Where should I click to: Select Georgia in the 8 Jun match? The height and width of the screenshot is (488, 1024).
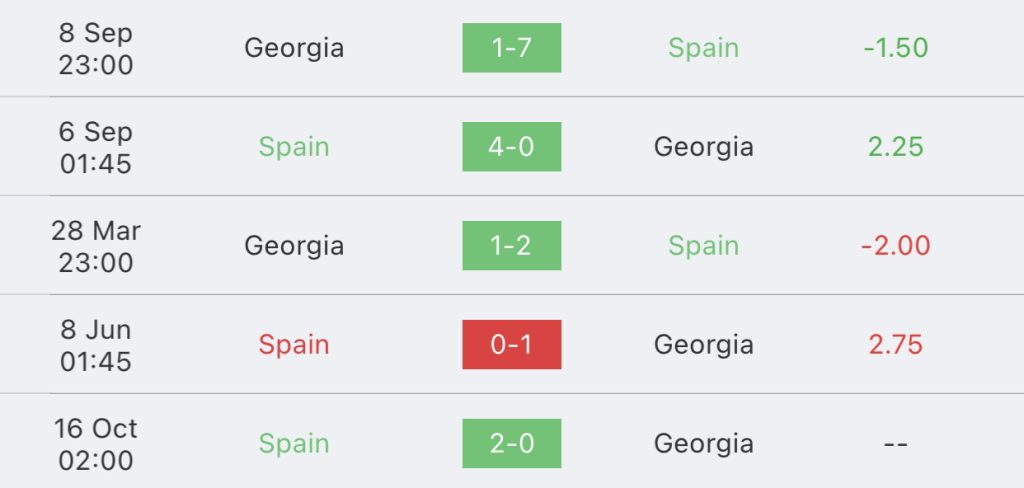click(703, 345)
